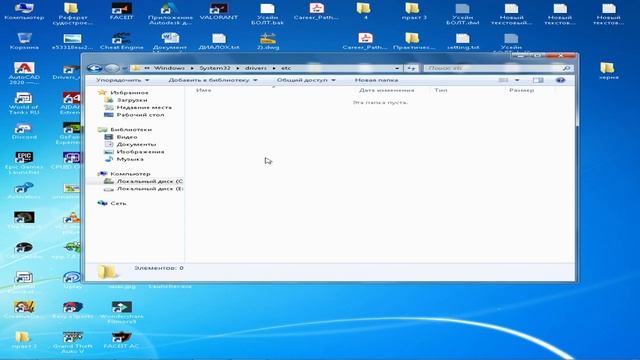Click the etc segment in address bar
The height and width of the screenshot is (360, 640).
point(286,68)
